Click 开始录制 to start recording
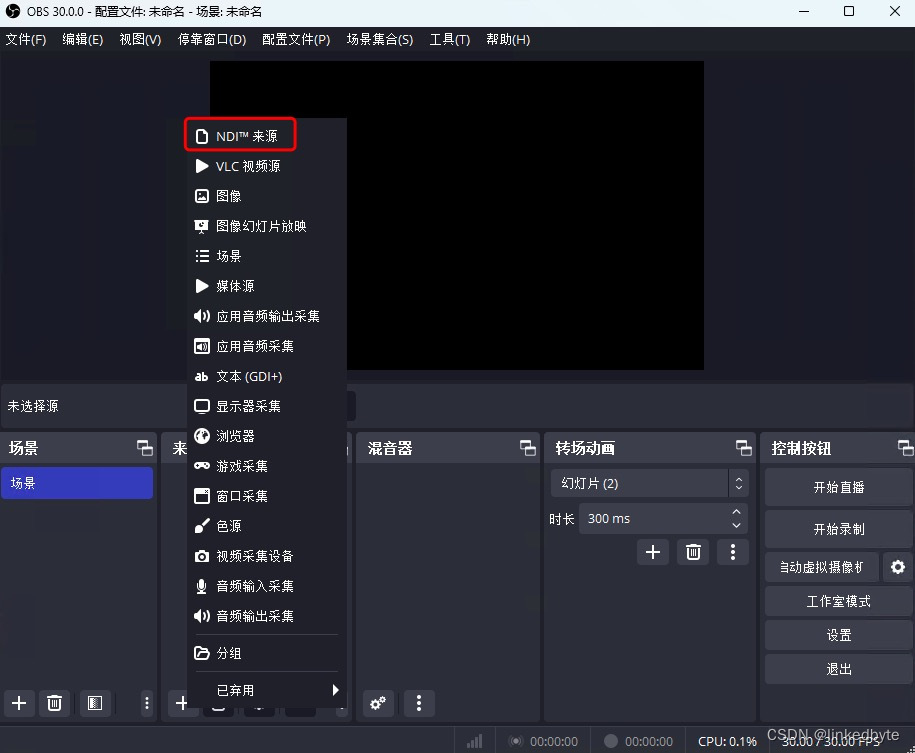915x753 pixels. 839,529
